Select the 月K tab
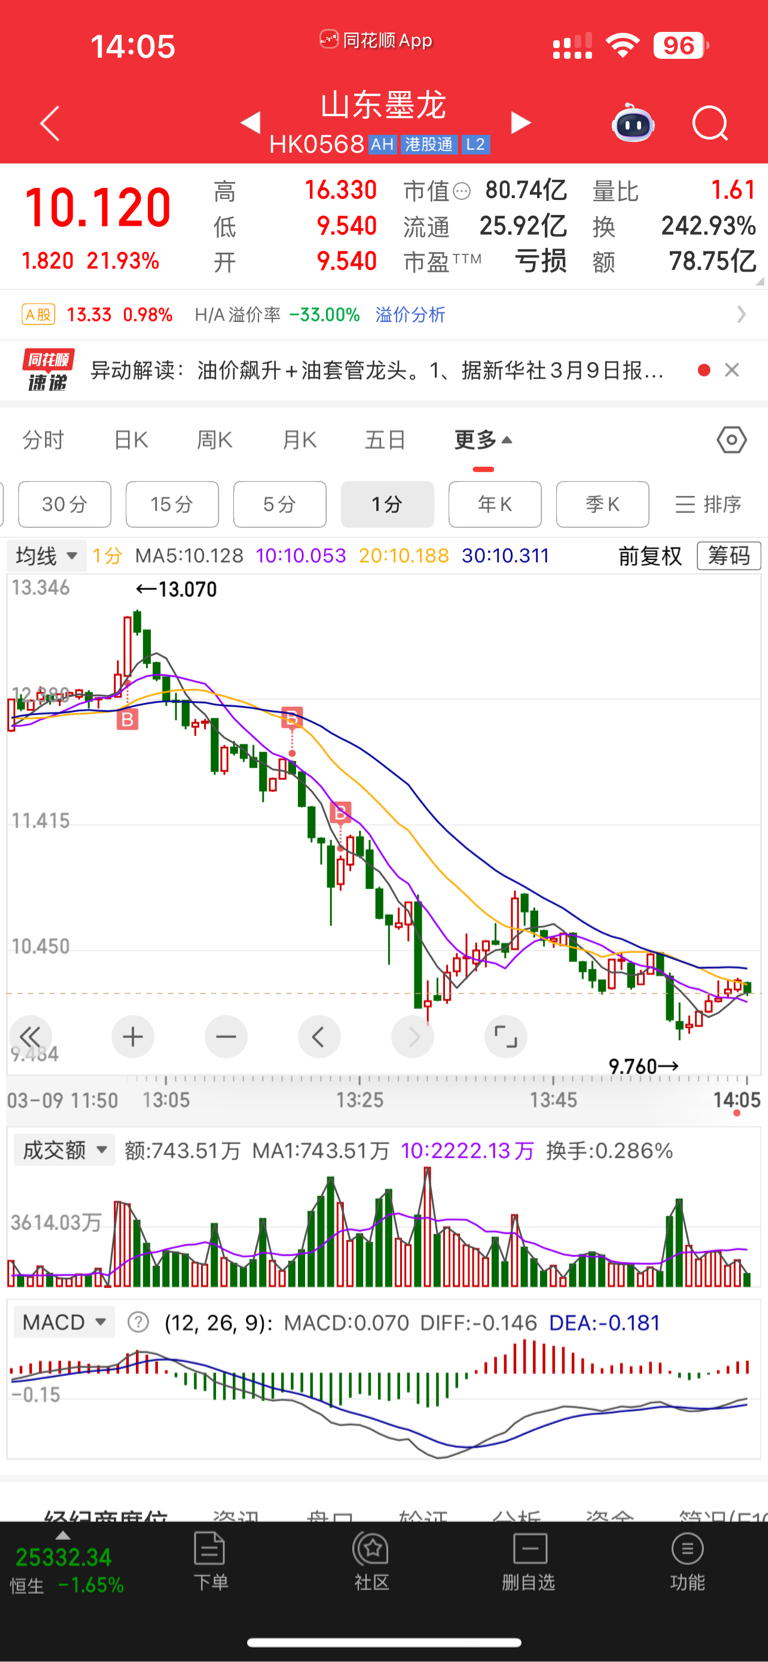This screenshot has width=768, height=1662. click(299, 440)
